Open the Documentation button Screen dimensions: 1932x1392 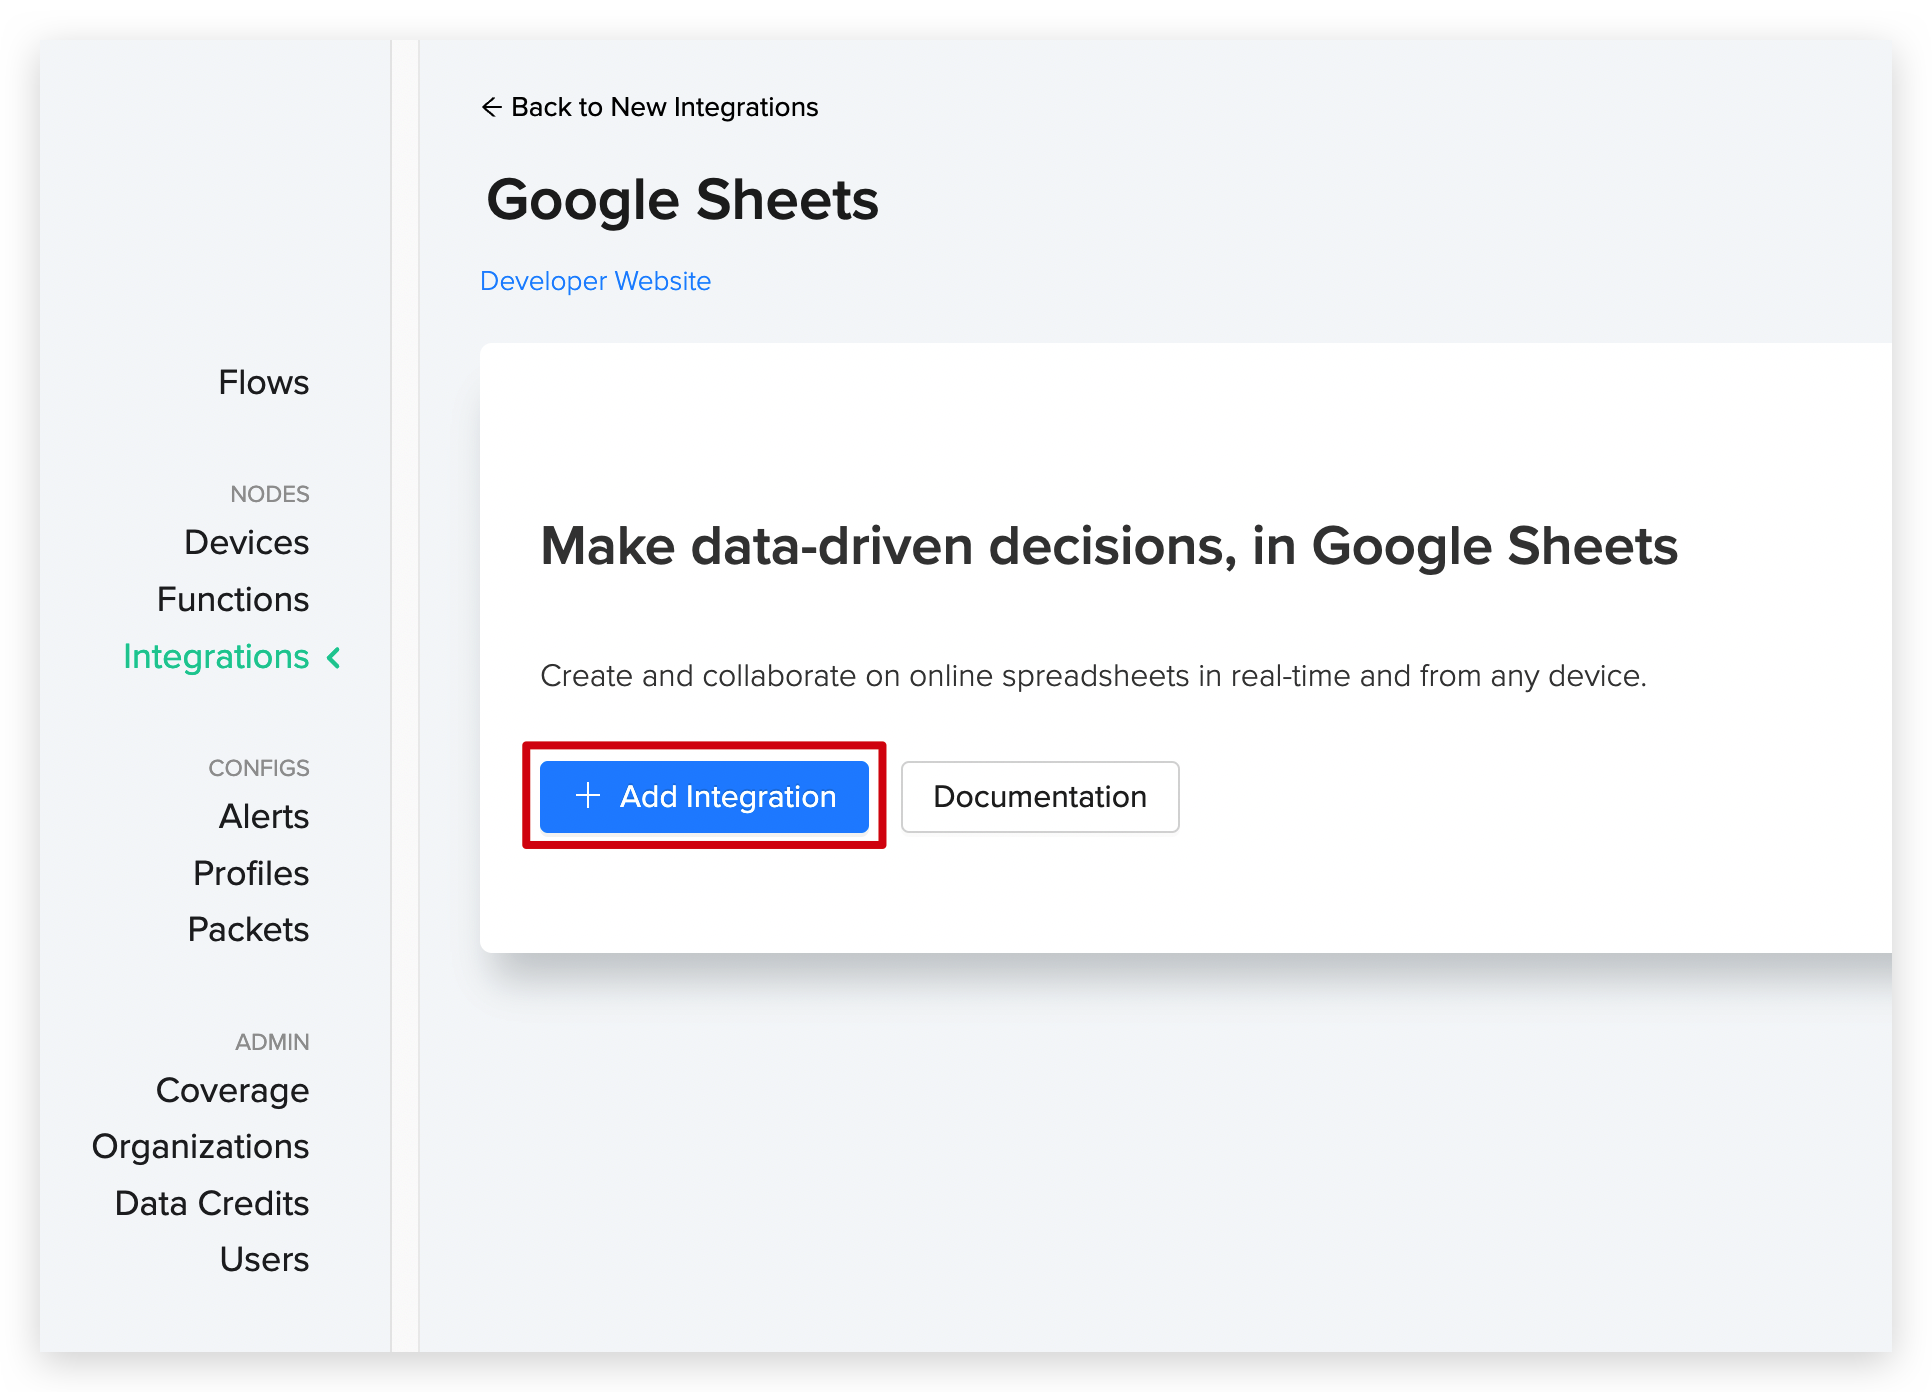click(1040, 797)
